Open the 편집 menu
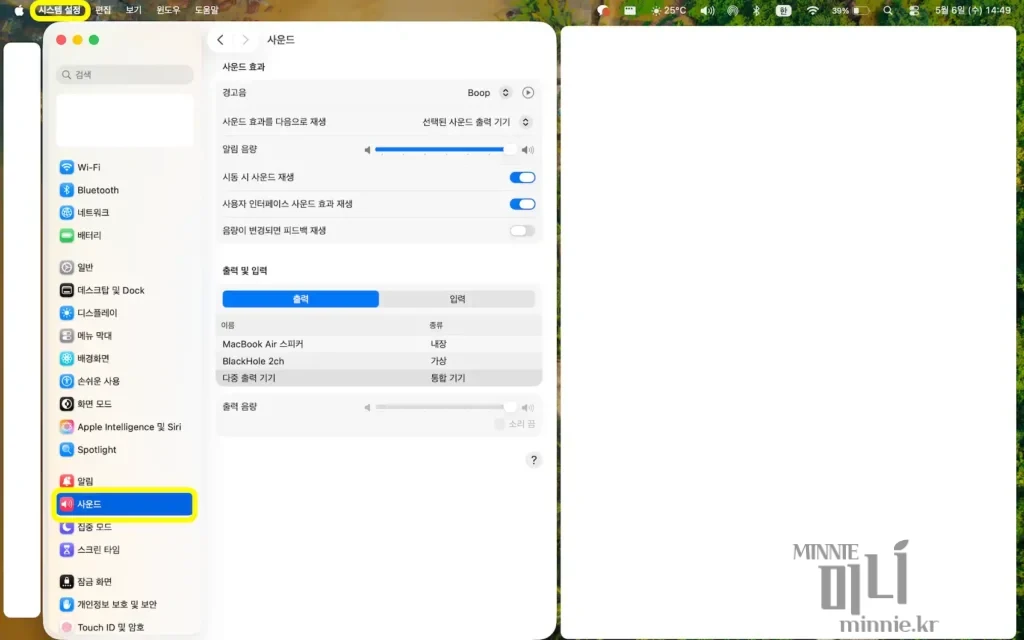Viewport: 1024px width, 640px height. click(103, 10)
